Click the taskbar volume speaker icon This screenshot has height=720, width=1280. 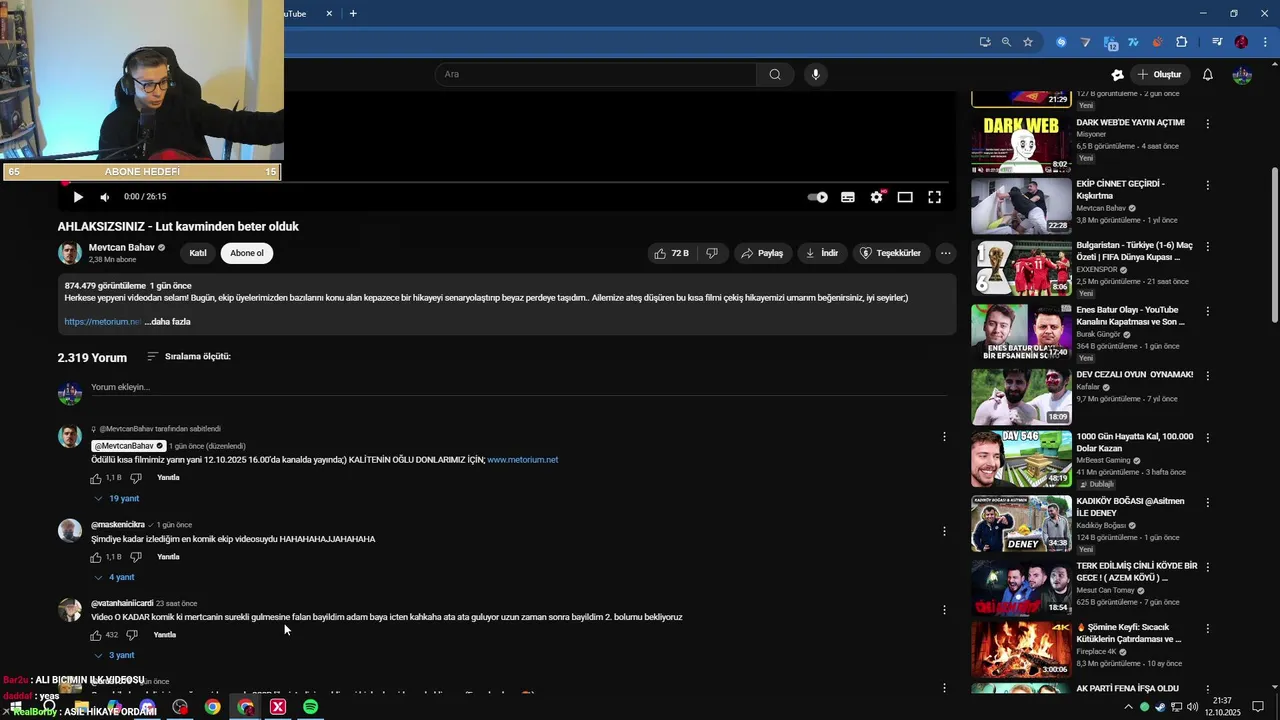coord(1192,707)
